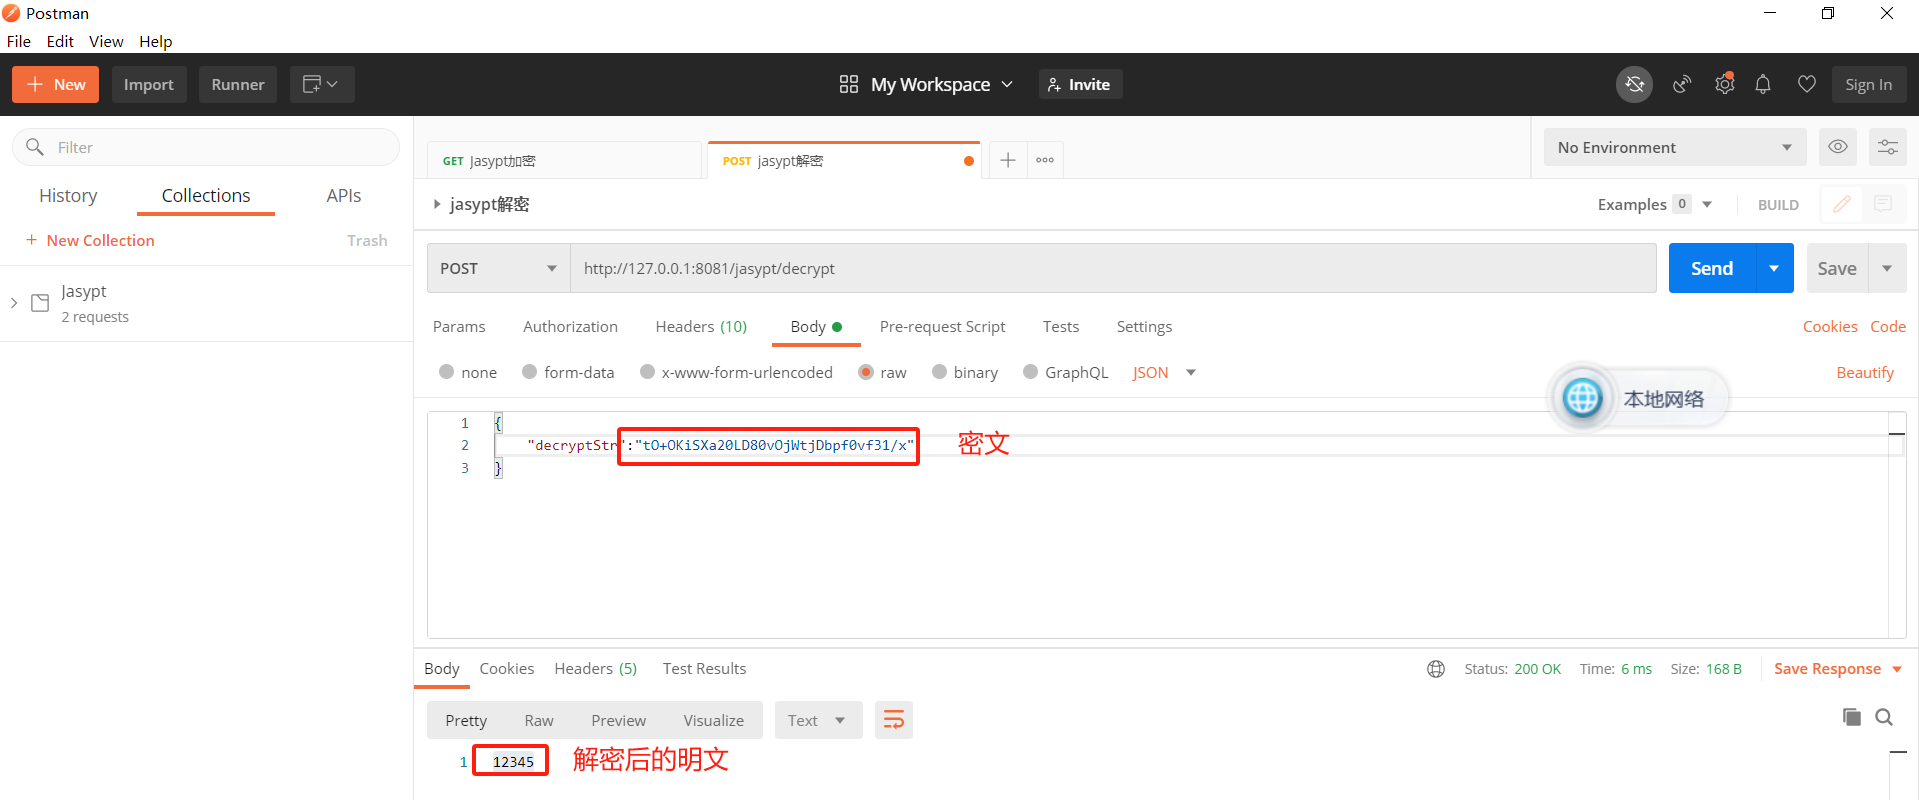Add a new request tab with plus icon
This screenshot has height=800, width=1919.
click(x=1008, y=160)
